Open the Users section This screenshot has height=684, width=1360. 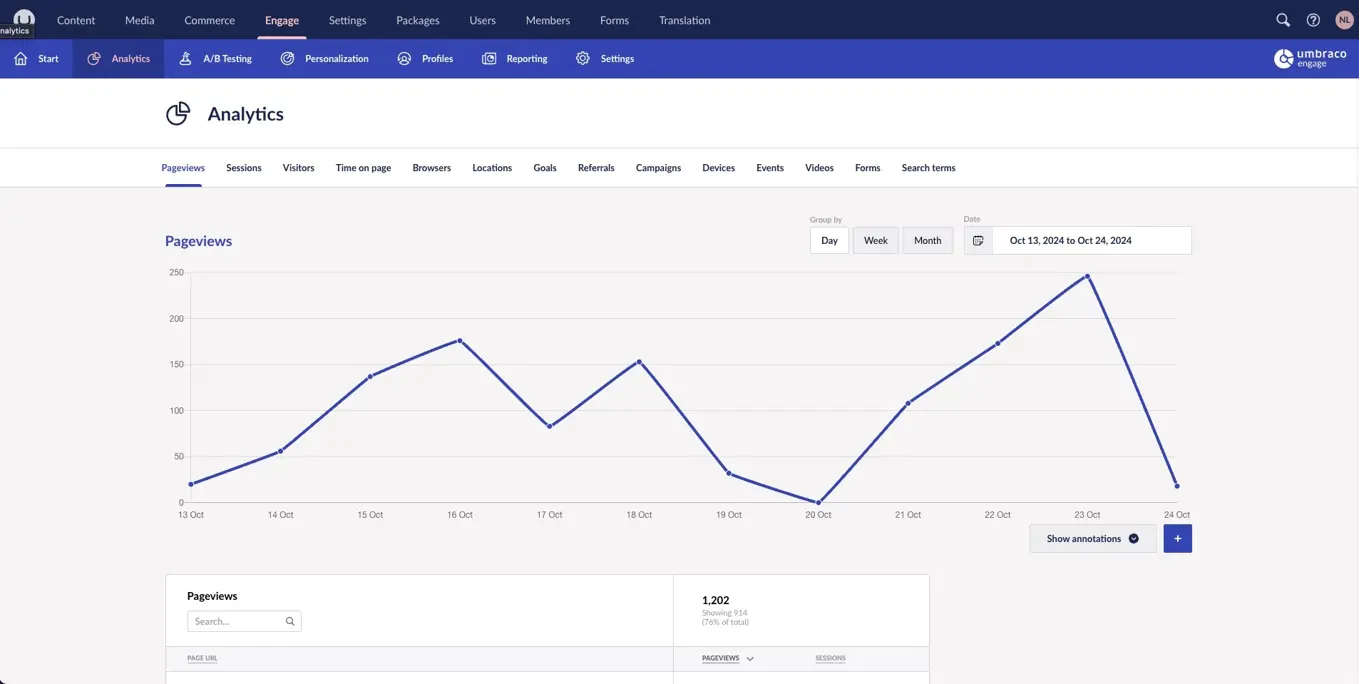click(x=483, y=20)
